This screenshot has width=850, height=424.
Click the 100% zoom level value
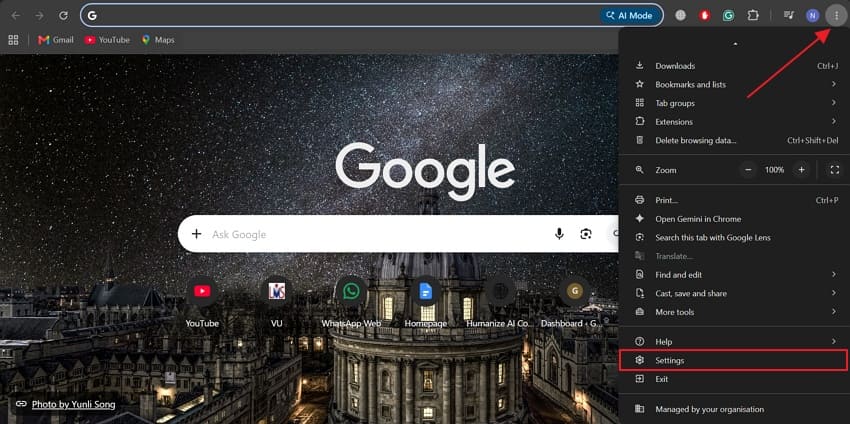pos(775,170)
